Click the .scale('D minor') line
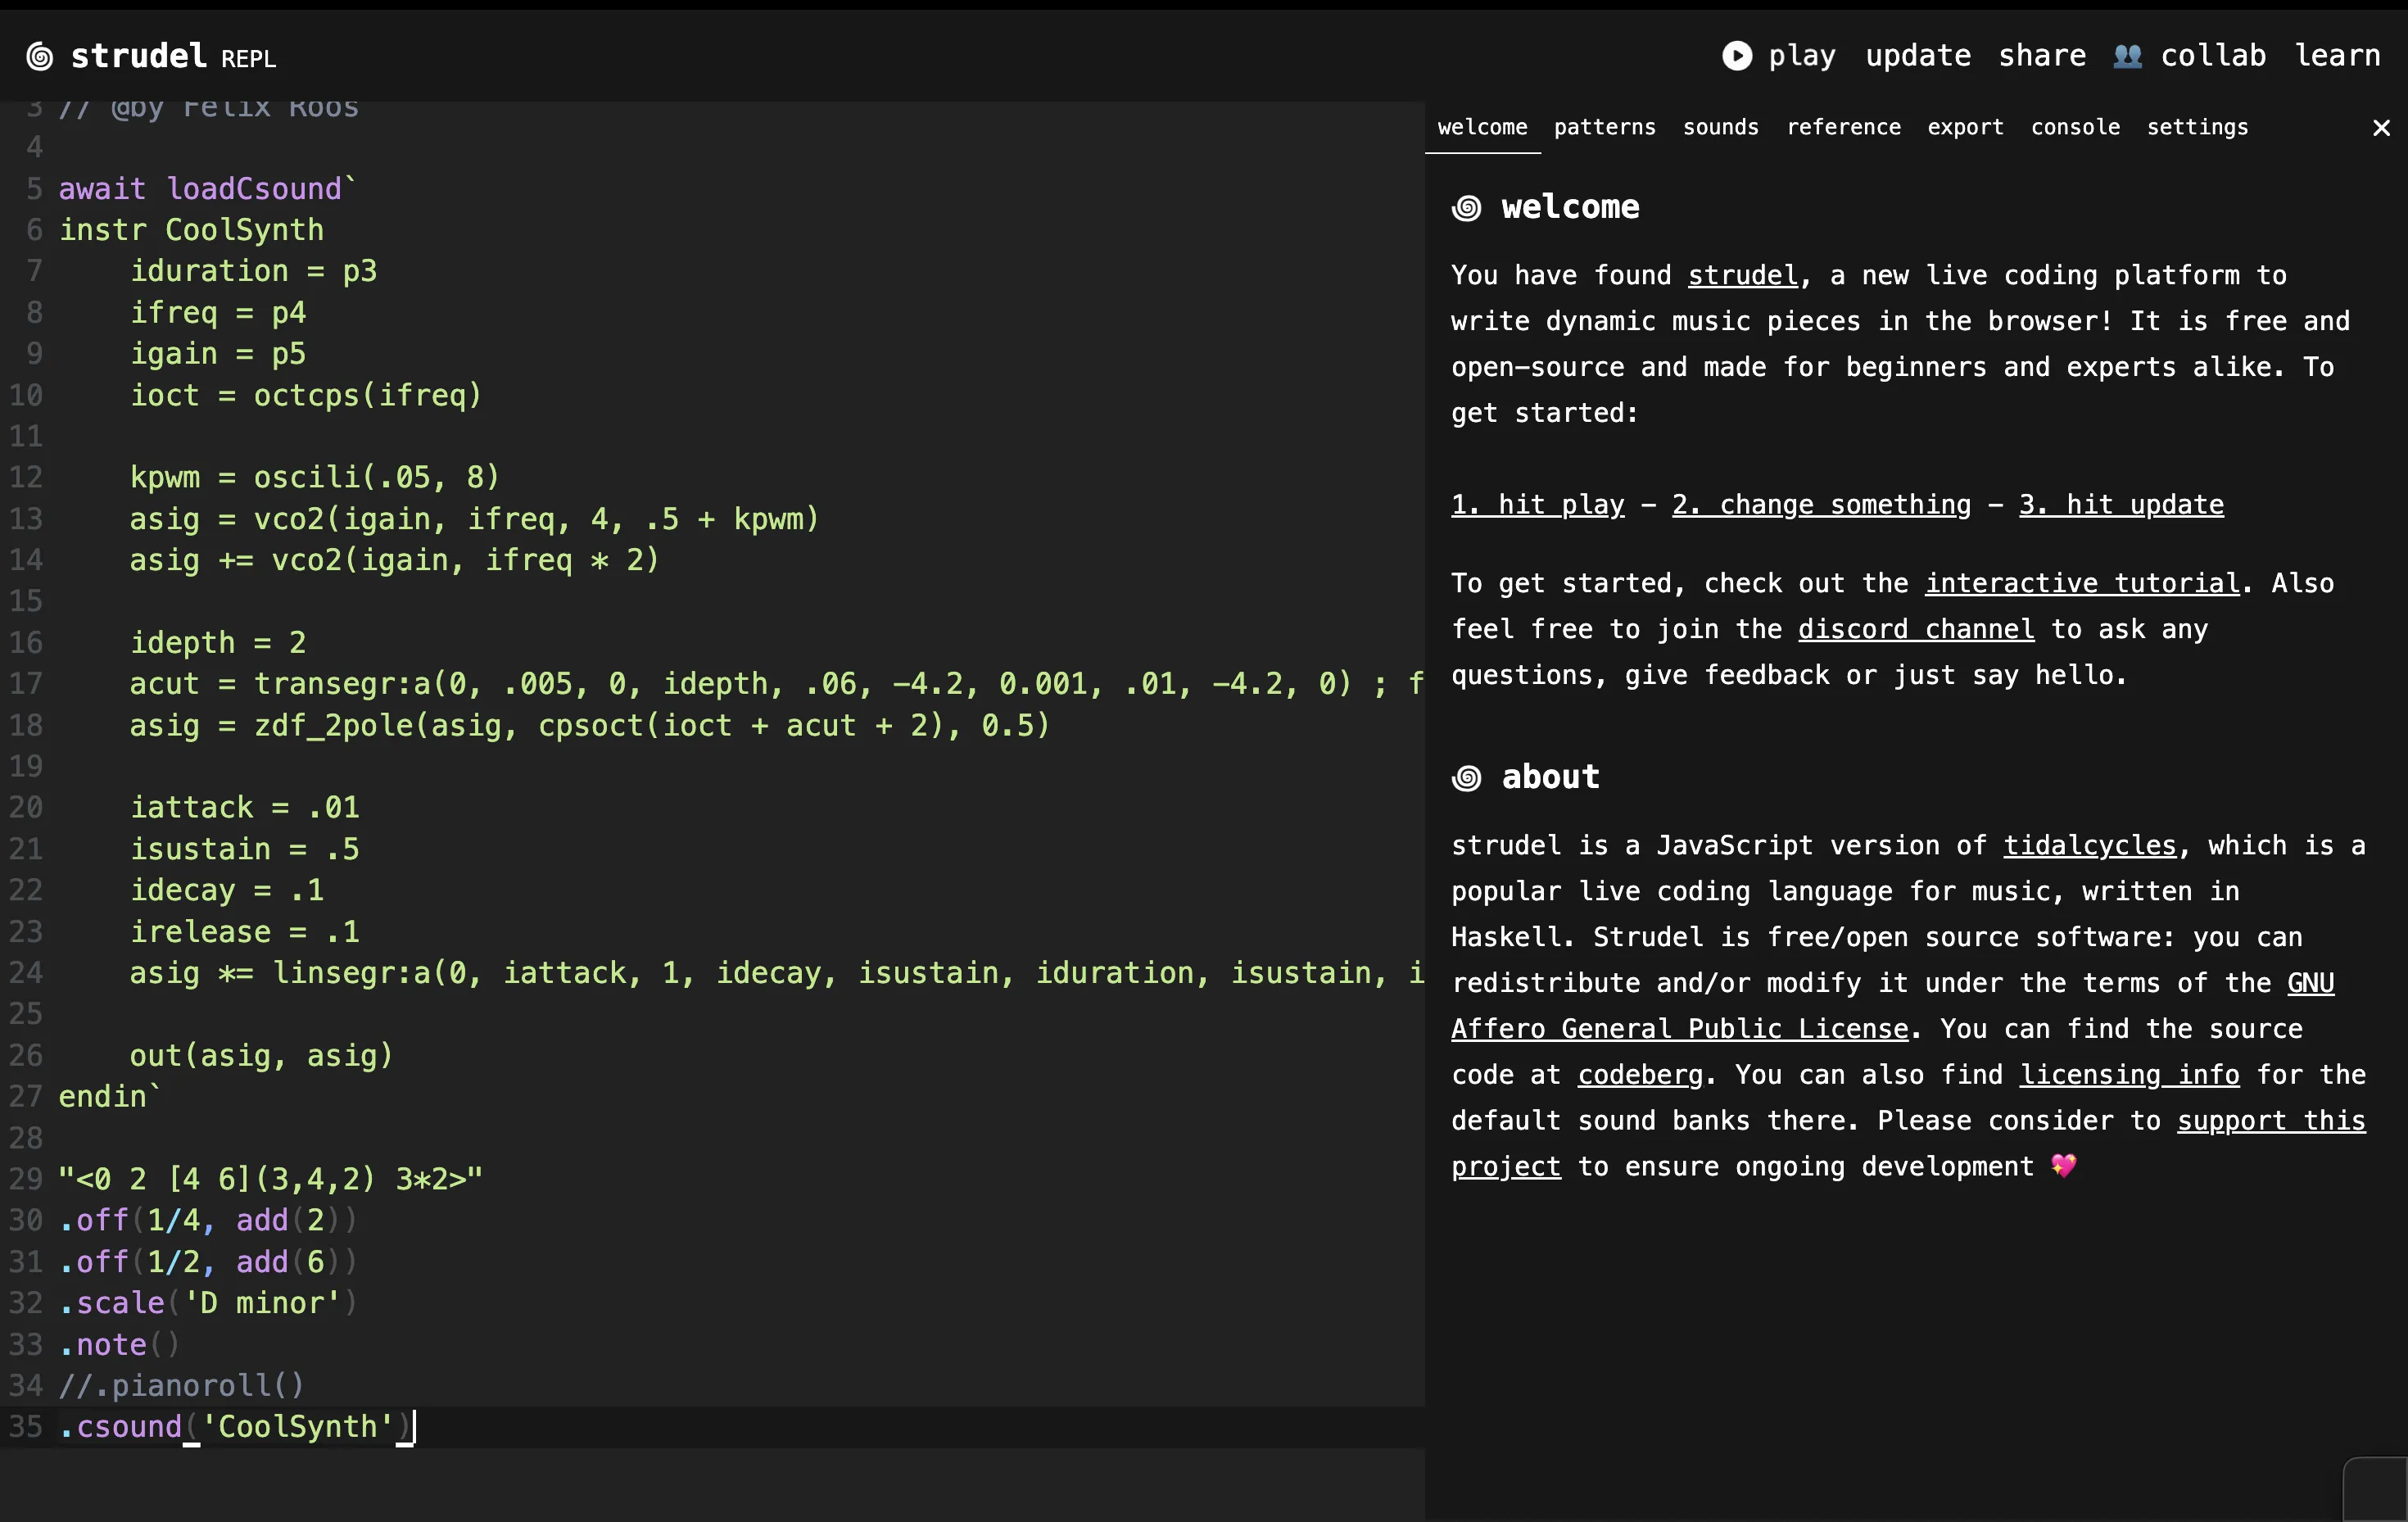The width and height of the screenshot is (2408, 1522). coord(207,1303)
